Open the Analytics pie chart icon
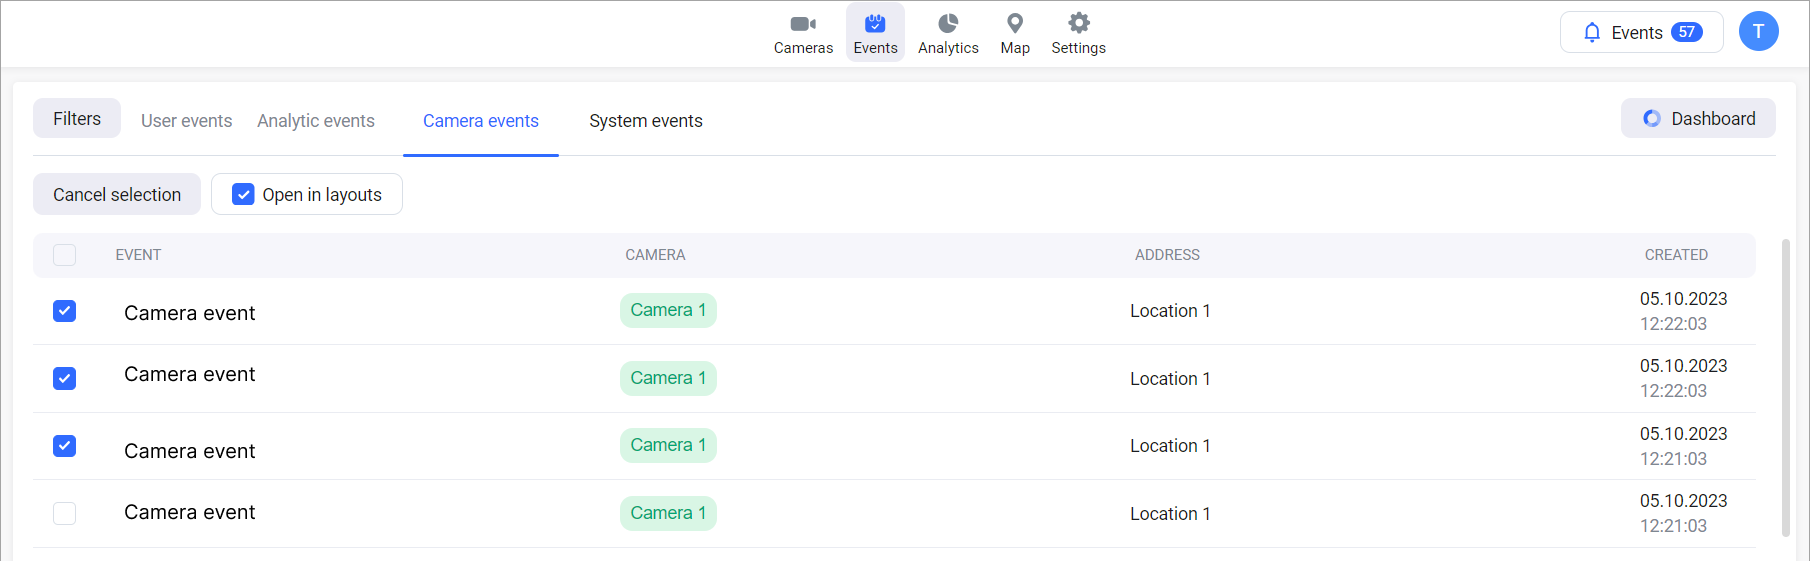 point(948,24)
